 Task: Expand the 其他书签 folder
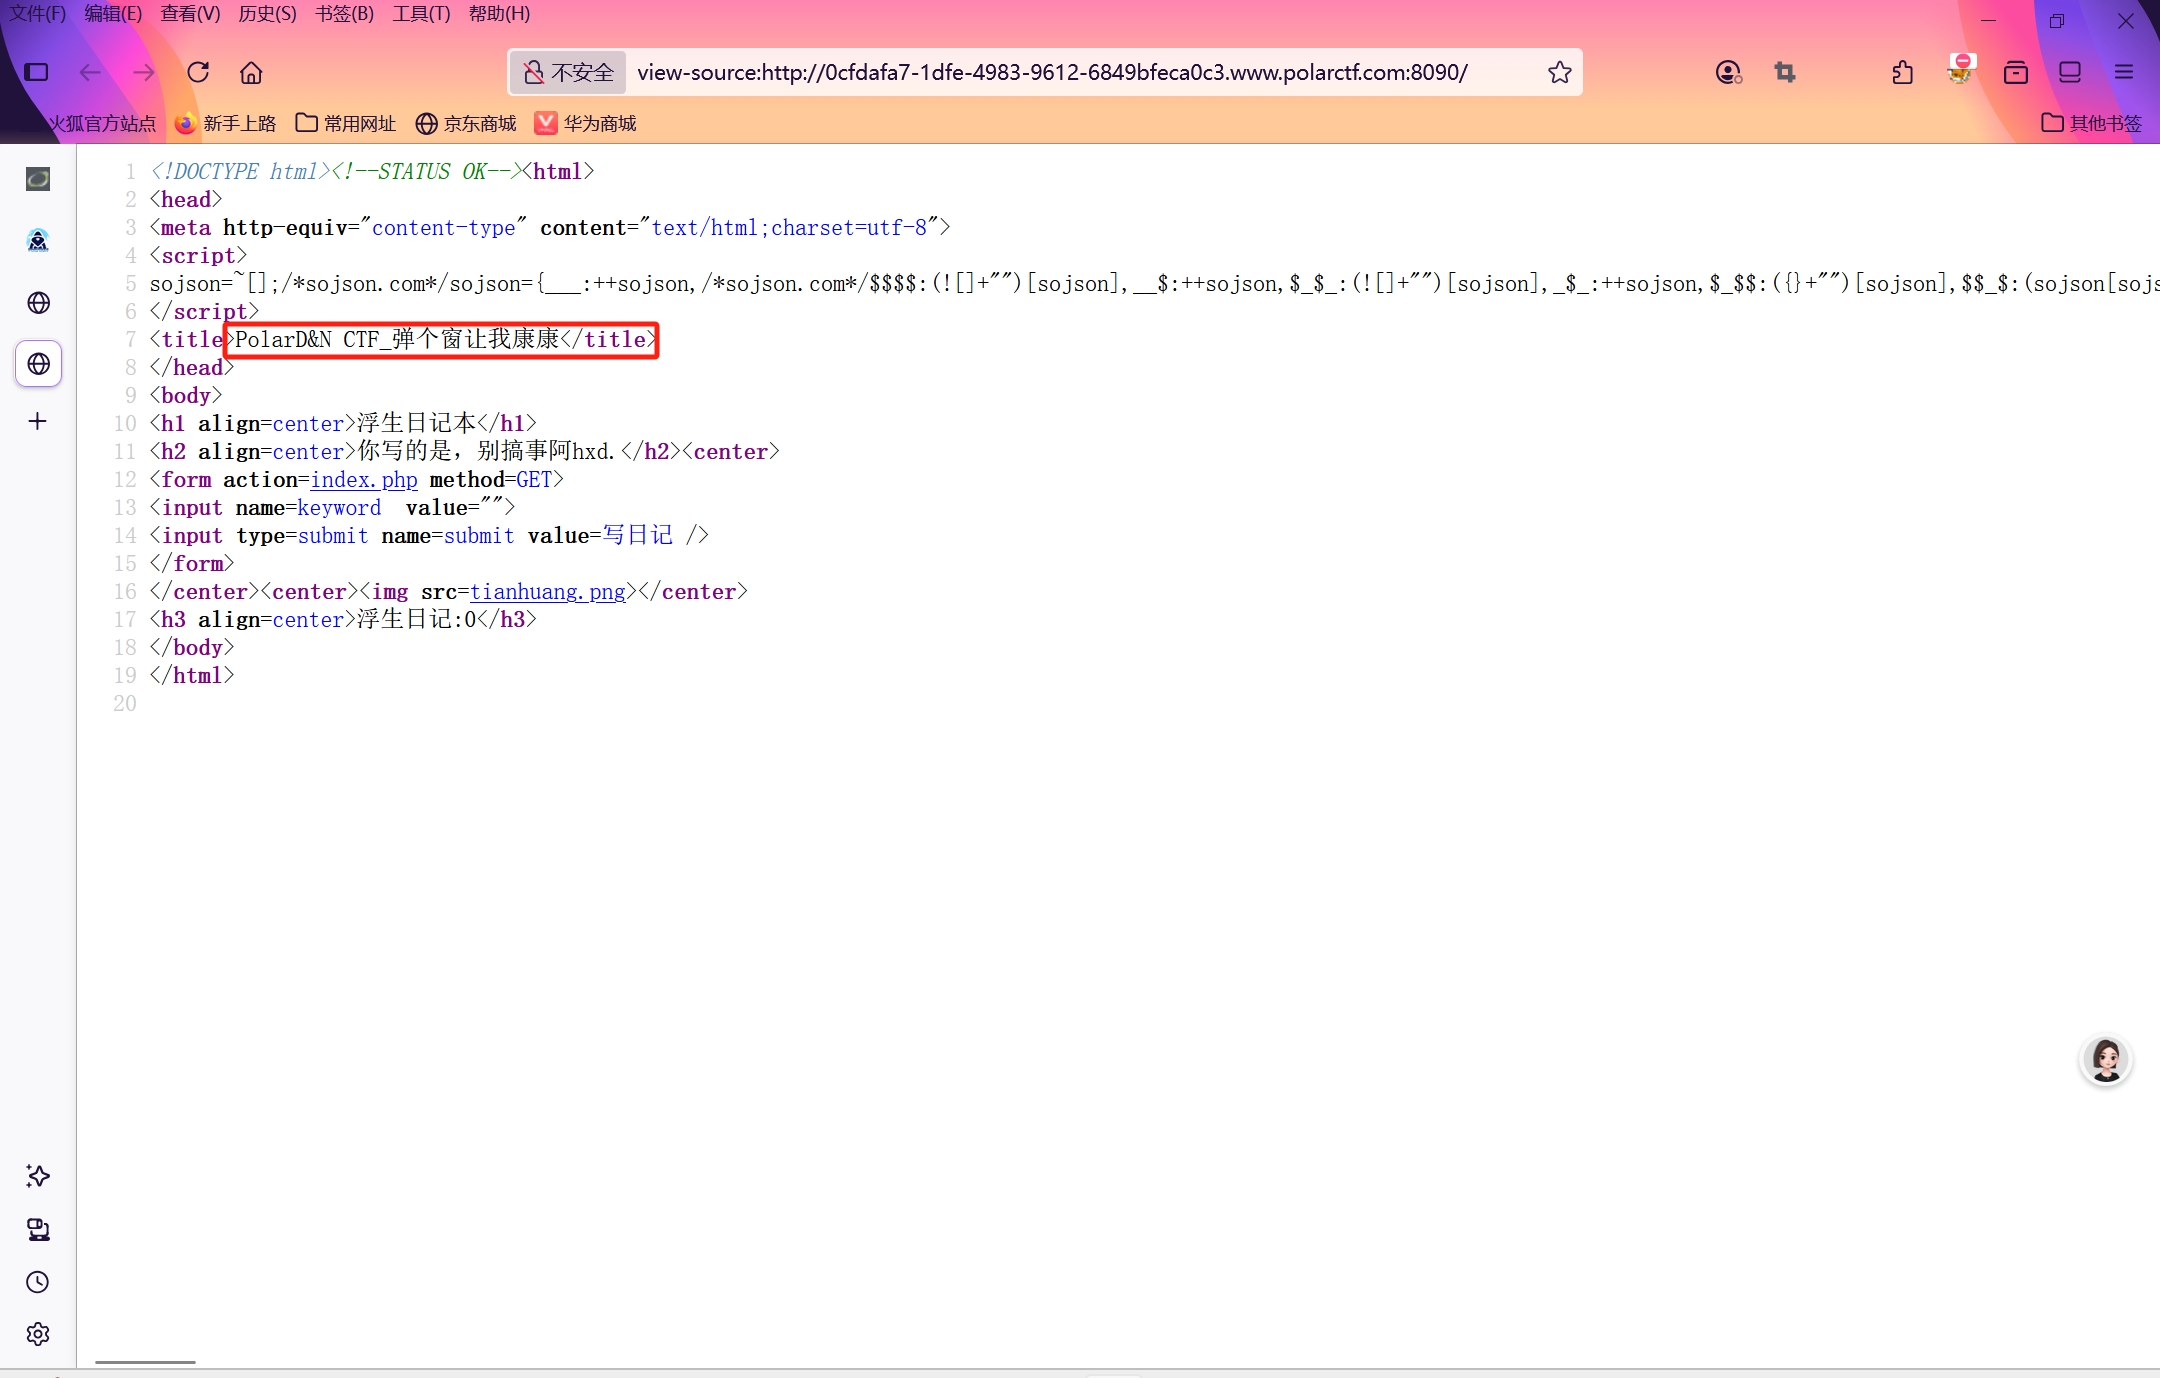pyautogui.click(x=2091, y=123)
